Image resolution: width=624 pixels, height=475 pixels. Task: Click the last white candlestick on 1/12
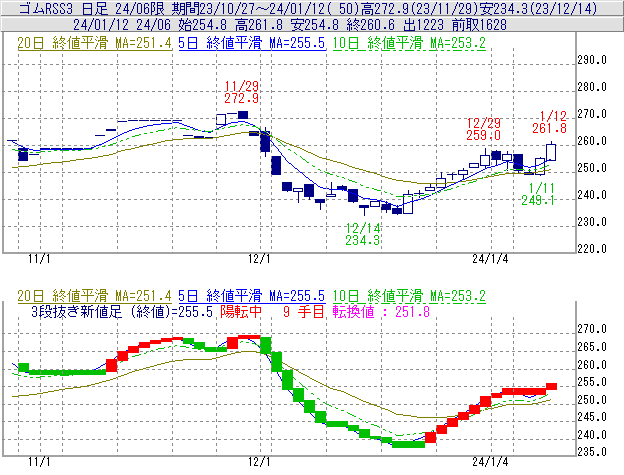[551, 152]
